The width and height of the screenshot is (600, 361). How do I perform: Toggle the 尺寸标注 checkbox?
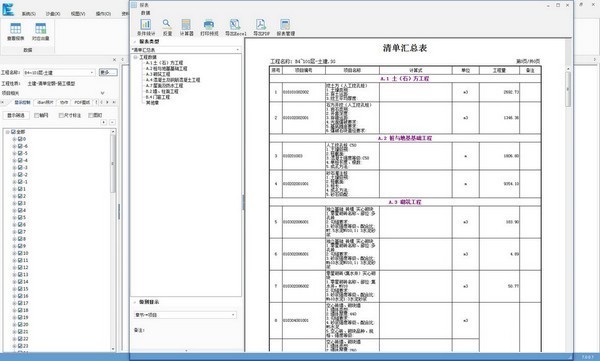61,115
